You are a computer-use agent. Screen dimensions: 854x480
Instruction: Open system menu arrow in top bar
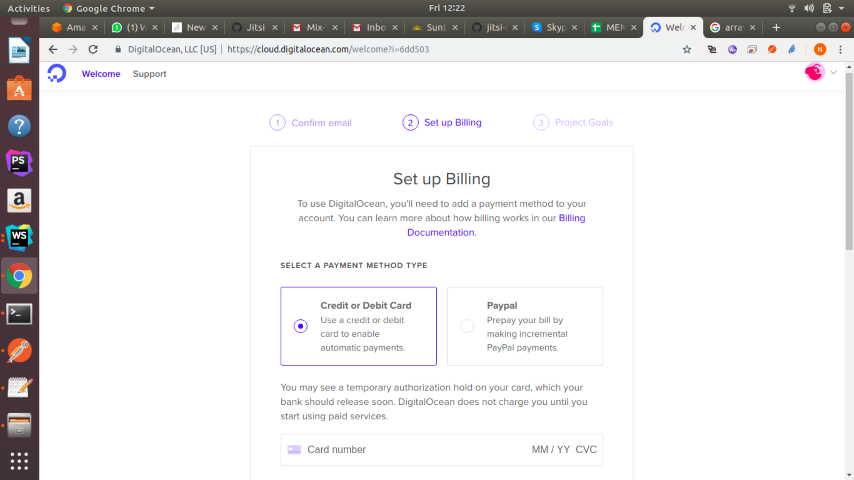click(841, 8)
